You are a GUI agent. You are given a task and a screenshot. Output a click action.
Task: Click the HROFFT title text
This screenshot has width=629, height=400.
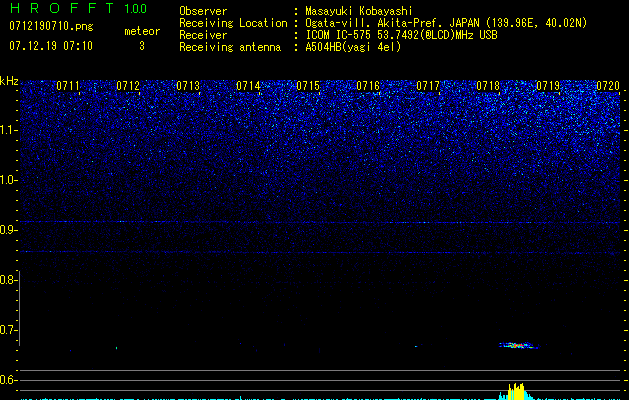pyautogui.click(x=61, y=8)
